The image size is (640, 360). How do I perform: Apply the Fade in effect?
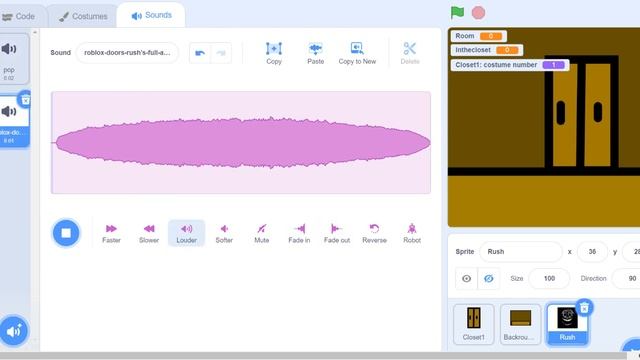click(x=299, y=233)
